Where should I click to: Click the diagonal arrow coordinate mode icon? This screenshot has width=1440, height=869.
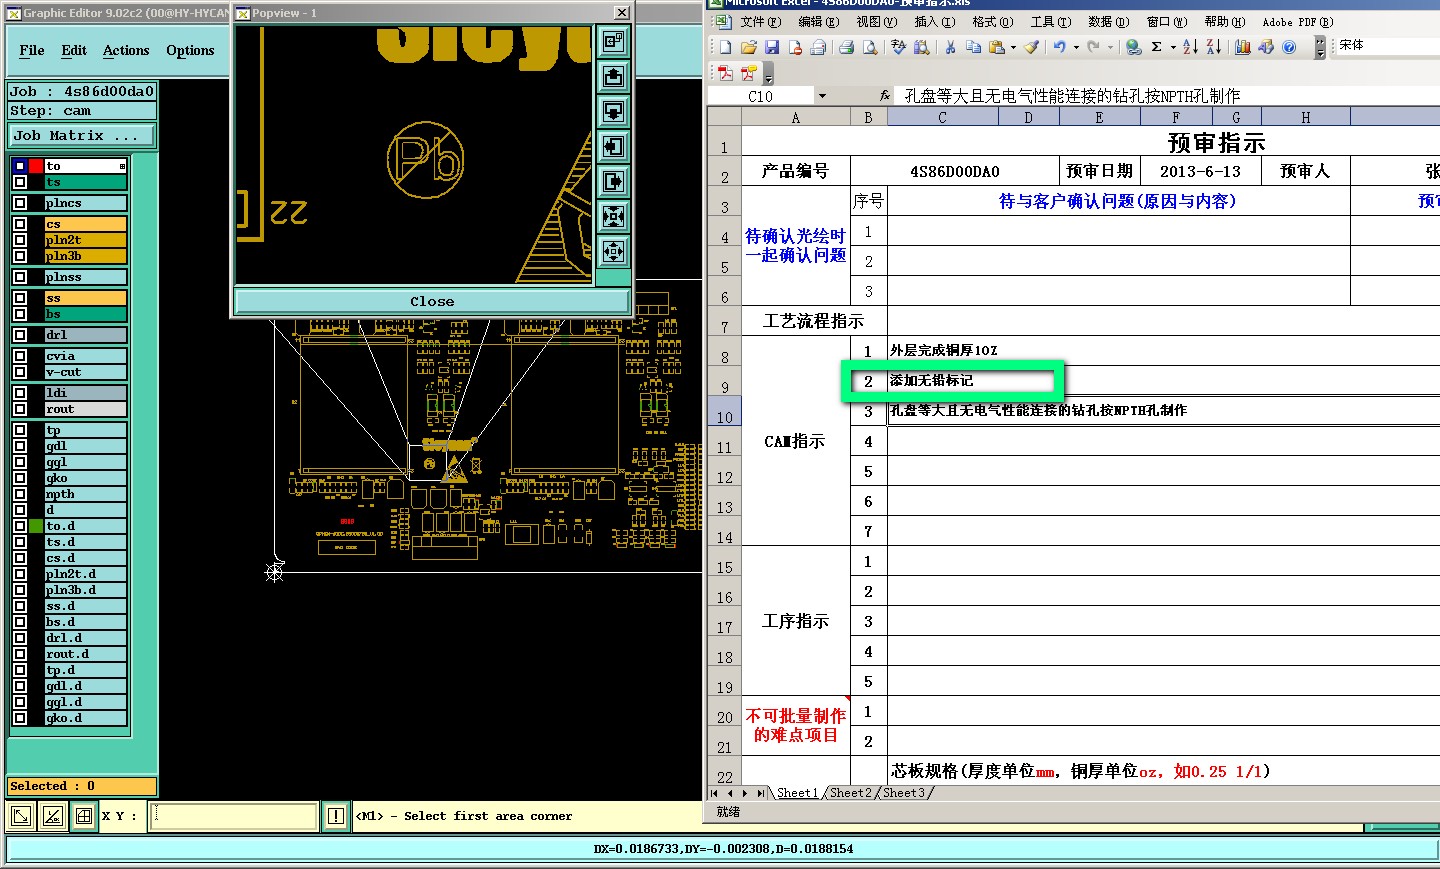point(20,816)
